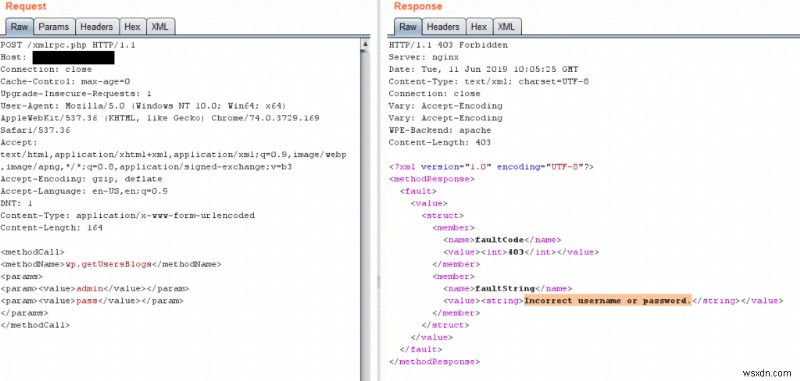The width and height of the screenshot is (800, 381).
Task: Click the 'Content-Length: 164' request header
Action: (x=52, y=227)
